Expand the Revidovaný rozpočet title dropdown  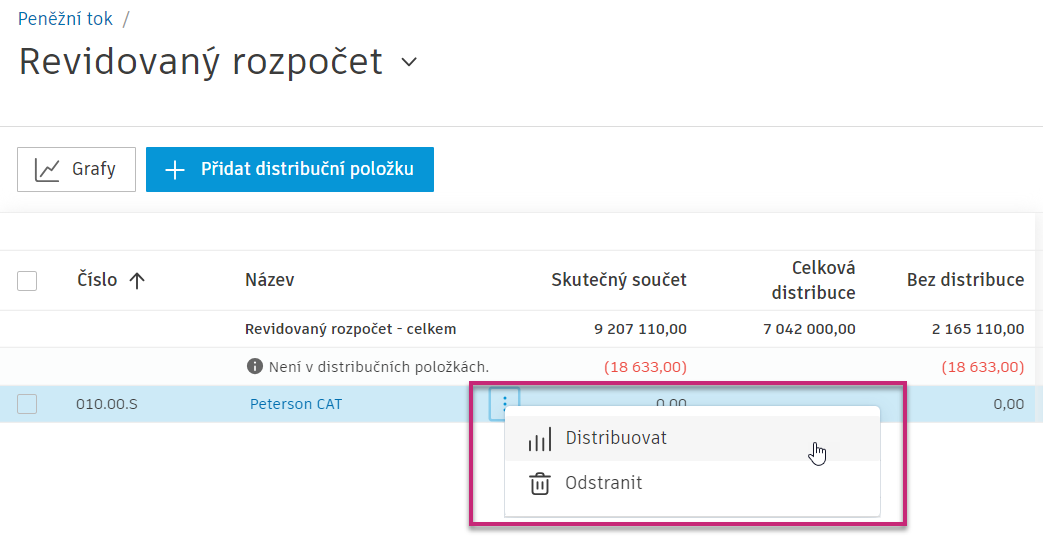tap(408, 62)
